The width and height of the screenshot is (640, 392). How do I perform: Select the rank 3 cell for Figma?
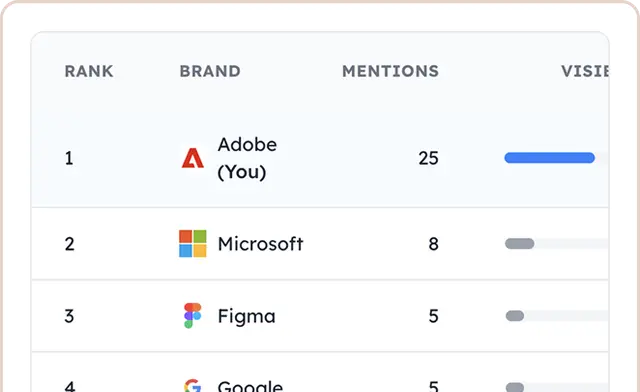coord(69,316)
